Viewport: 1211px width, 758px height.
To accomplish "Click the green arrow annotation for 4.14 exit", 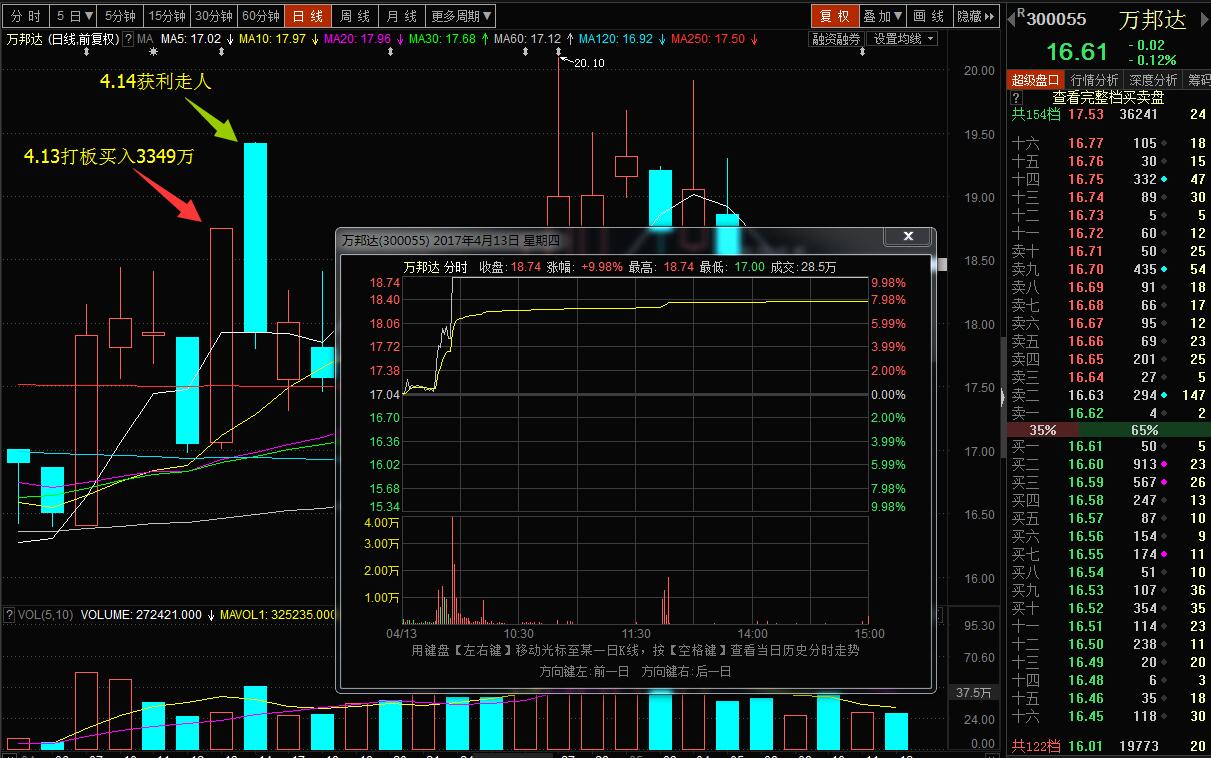I will (x=217, y=118).
